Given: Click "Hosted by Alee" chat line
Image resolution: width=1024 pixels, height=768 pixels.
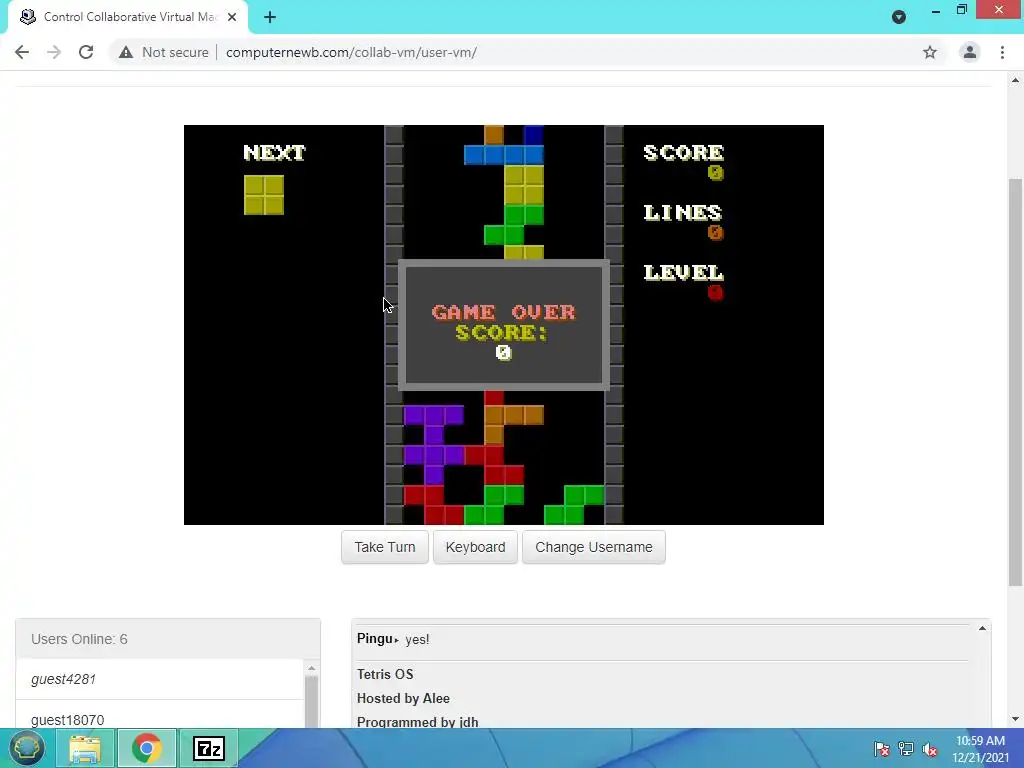Looking at the screenshot, I should click(403, 698).
